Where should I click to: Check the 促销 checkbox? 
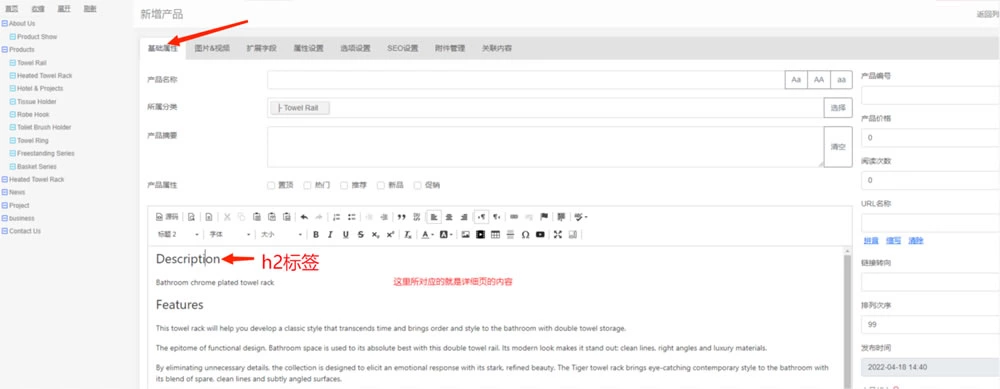pyautogui.click(x=418, y=186)
